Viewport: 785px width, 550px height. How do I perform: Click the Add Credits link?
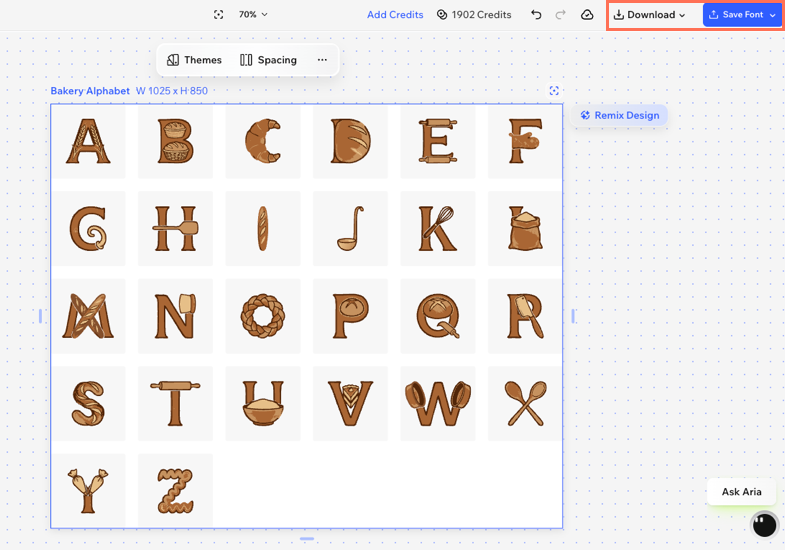[x=395, y=15]
